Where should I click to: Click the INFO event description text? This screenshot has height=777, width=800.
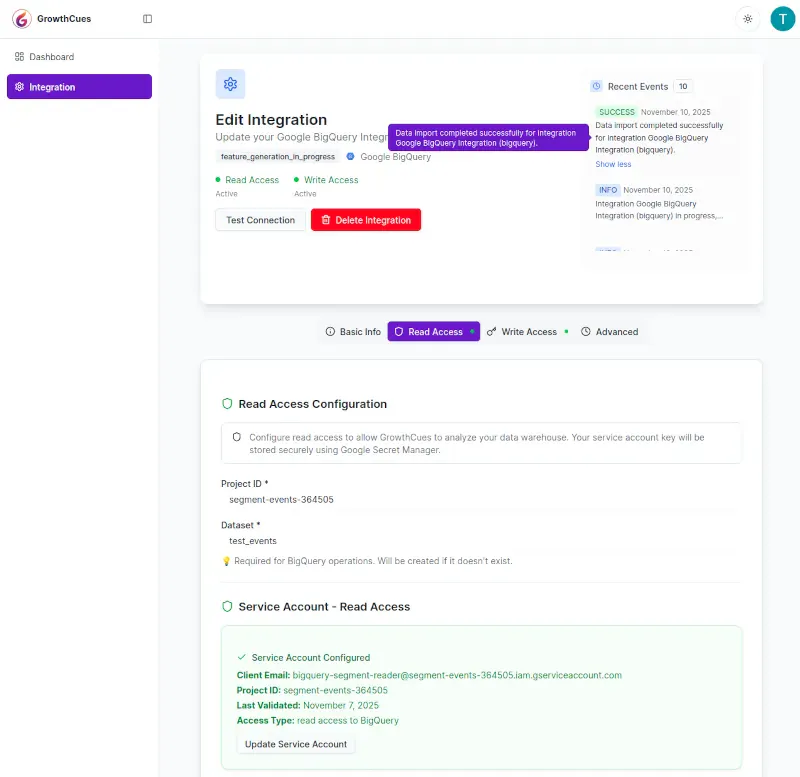pos(659,210)
